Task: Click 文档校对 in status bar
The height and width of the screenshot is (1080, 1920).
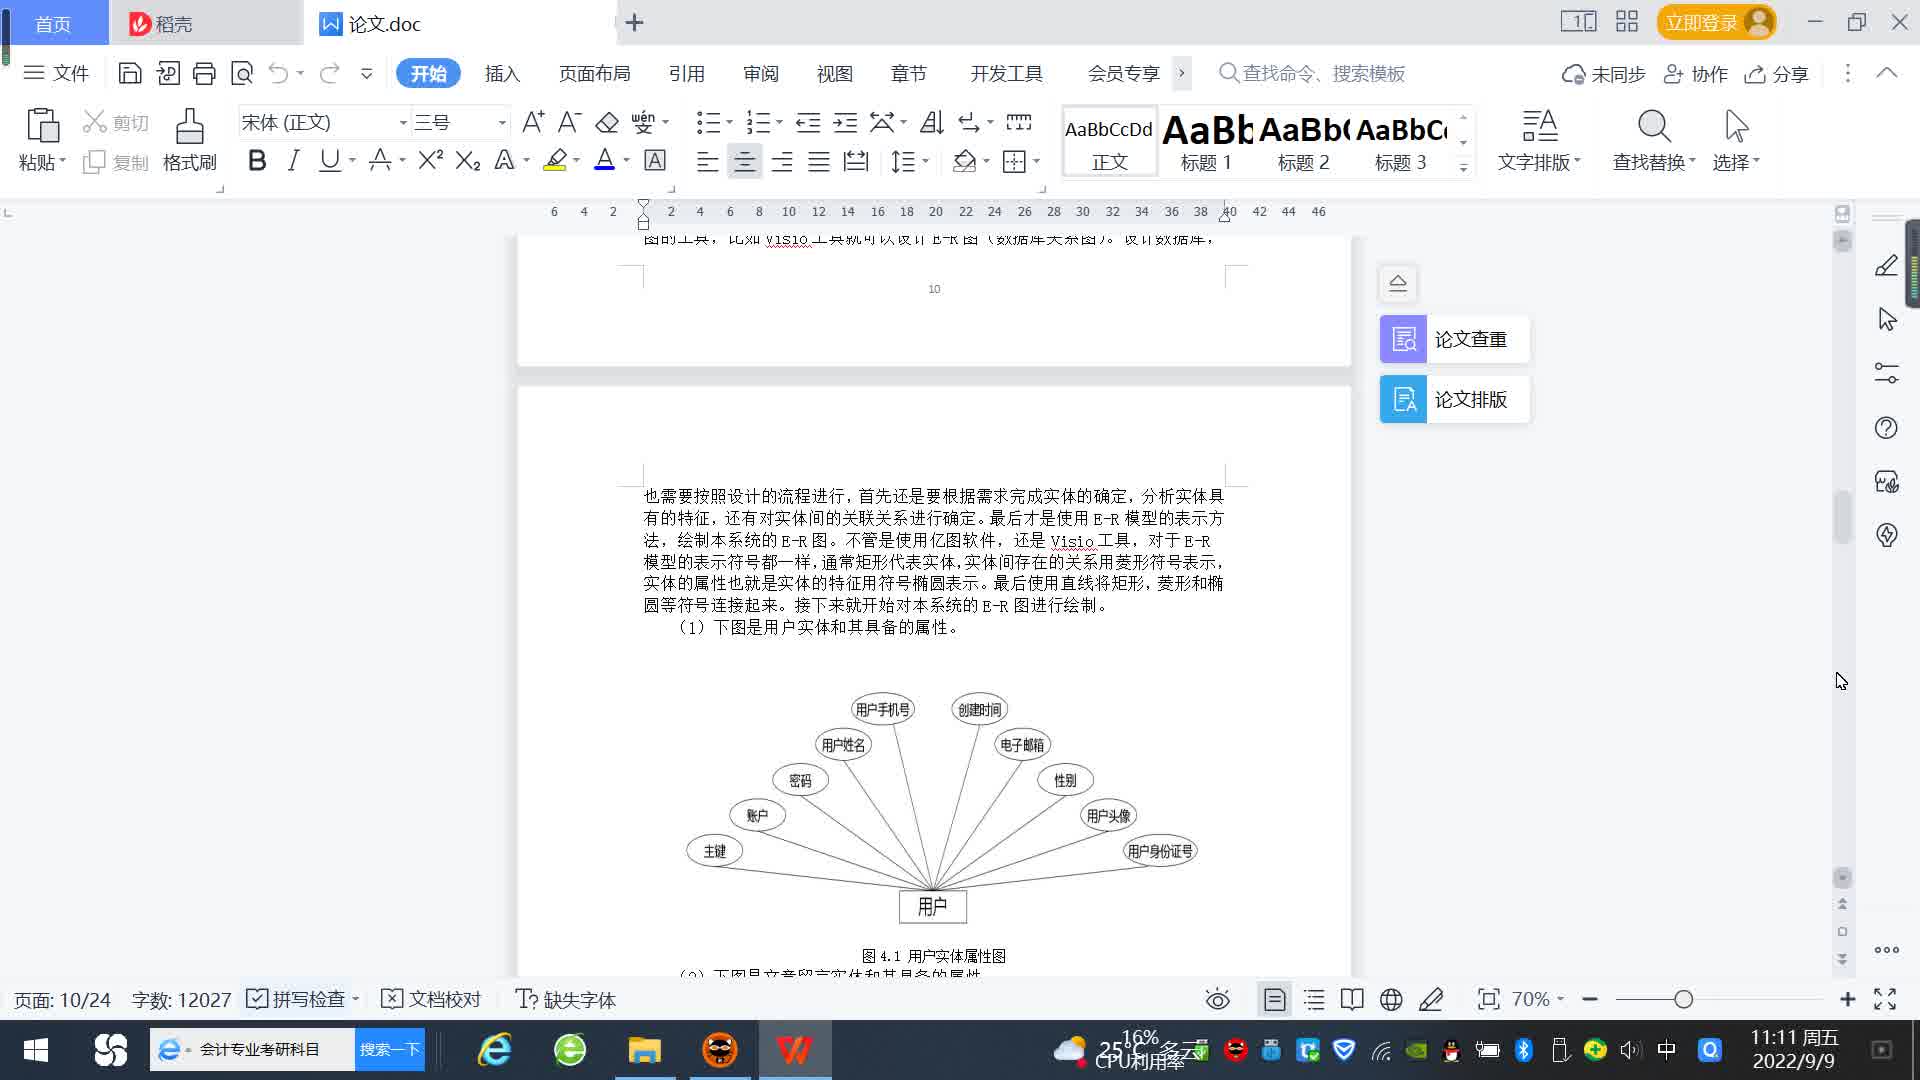Action: (x=432, y=999)
